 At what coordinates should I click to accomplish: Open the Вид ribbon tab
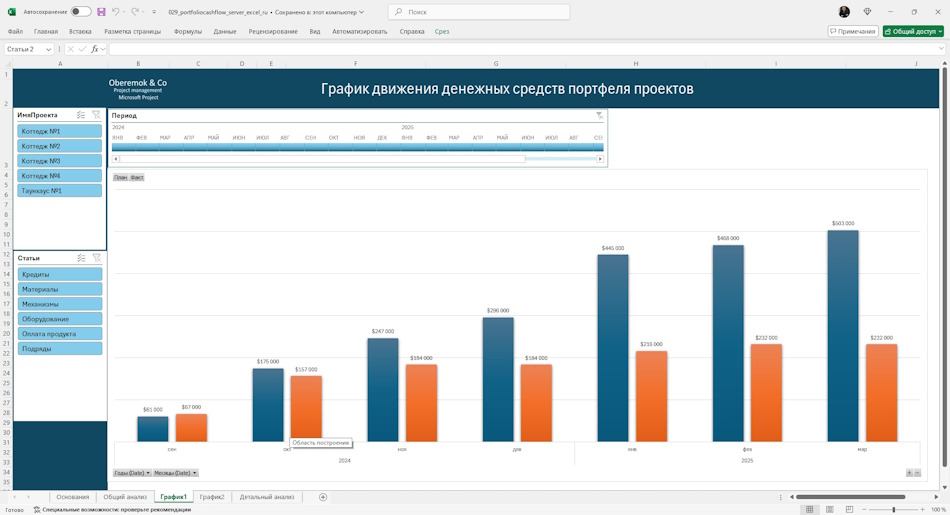coord(315,32)
